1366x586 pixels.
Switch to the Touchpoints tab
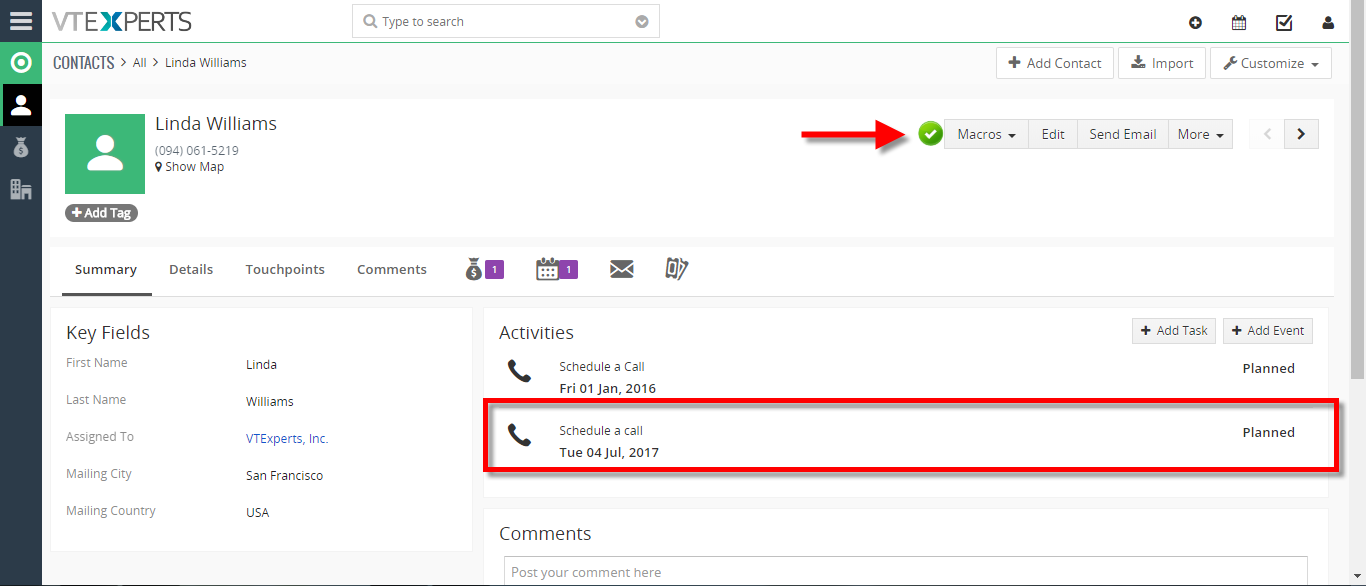(x=285, y=269)
